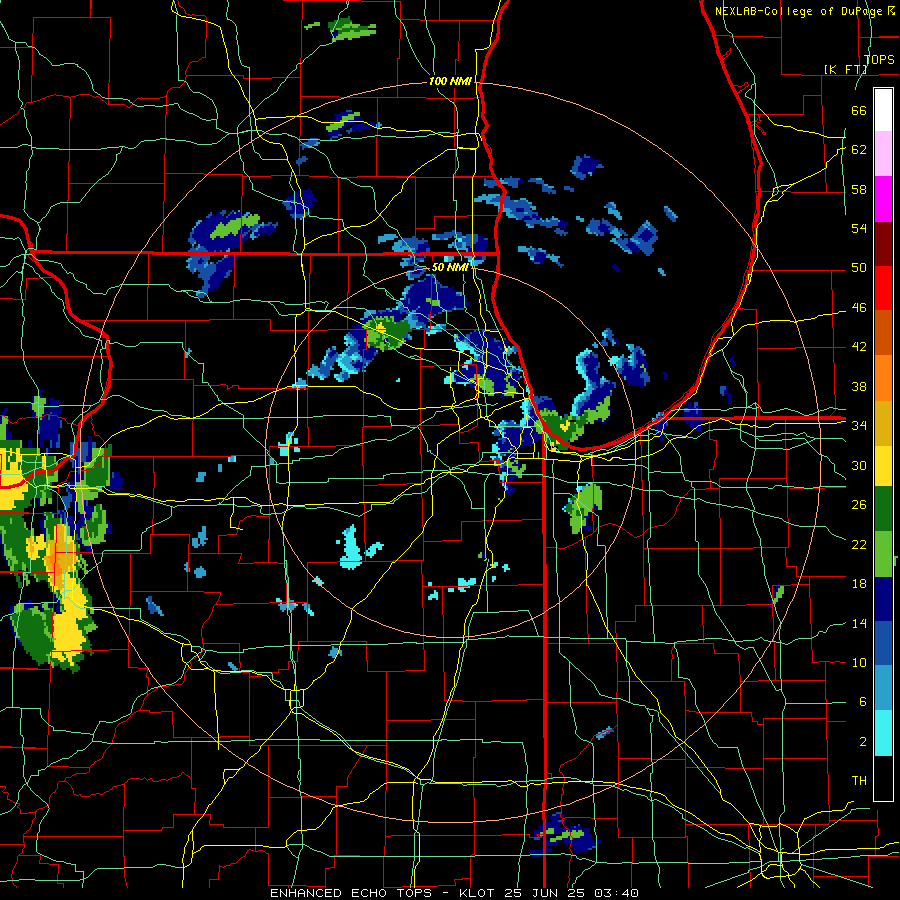Click the TH threshold label on the scale
The width and height of the screenshot is (900, 900).
pos(859,781)
